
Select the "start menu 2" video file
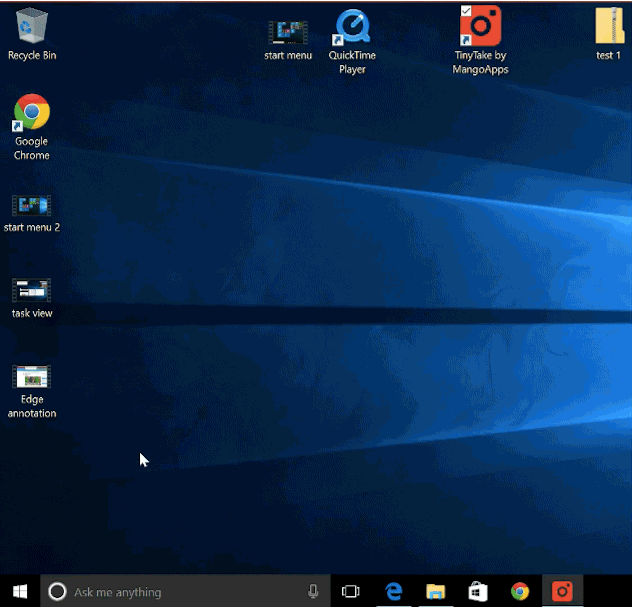click(31, 206)
